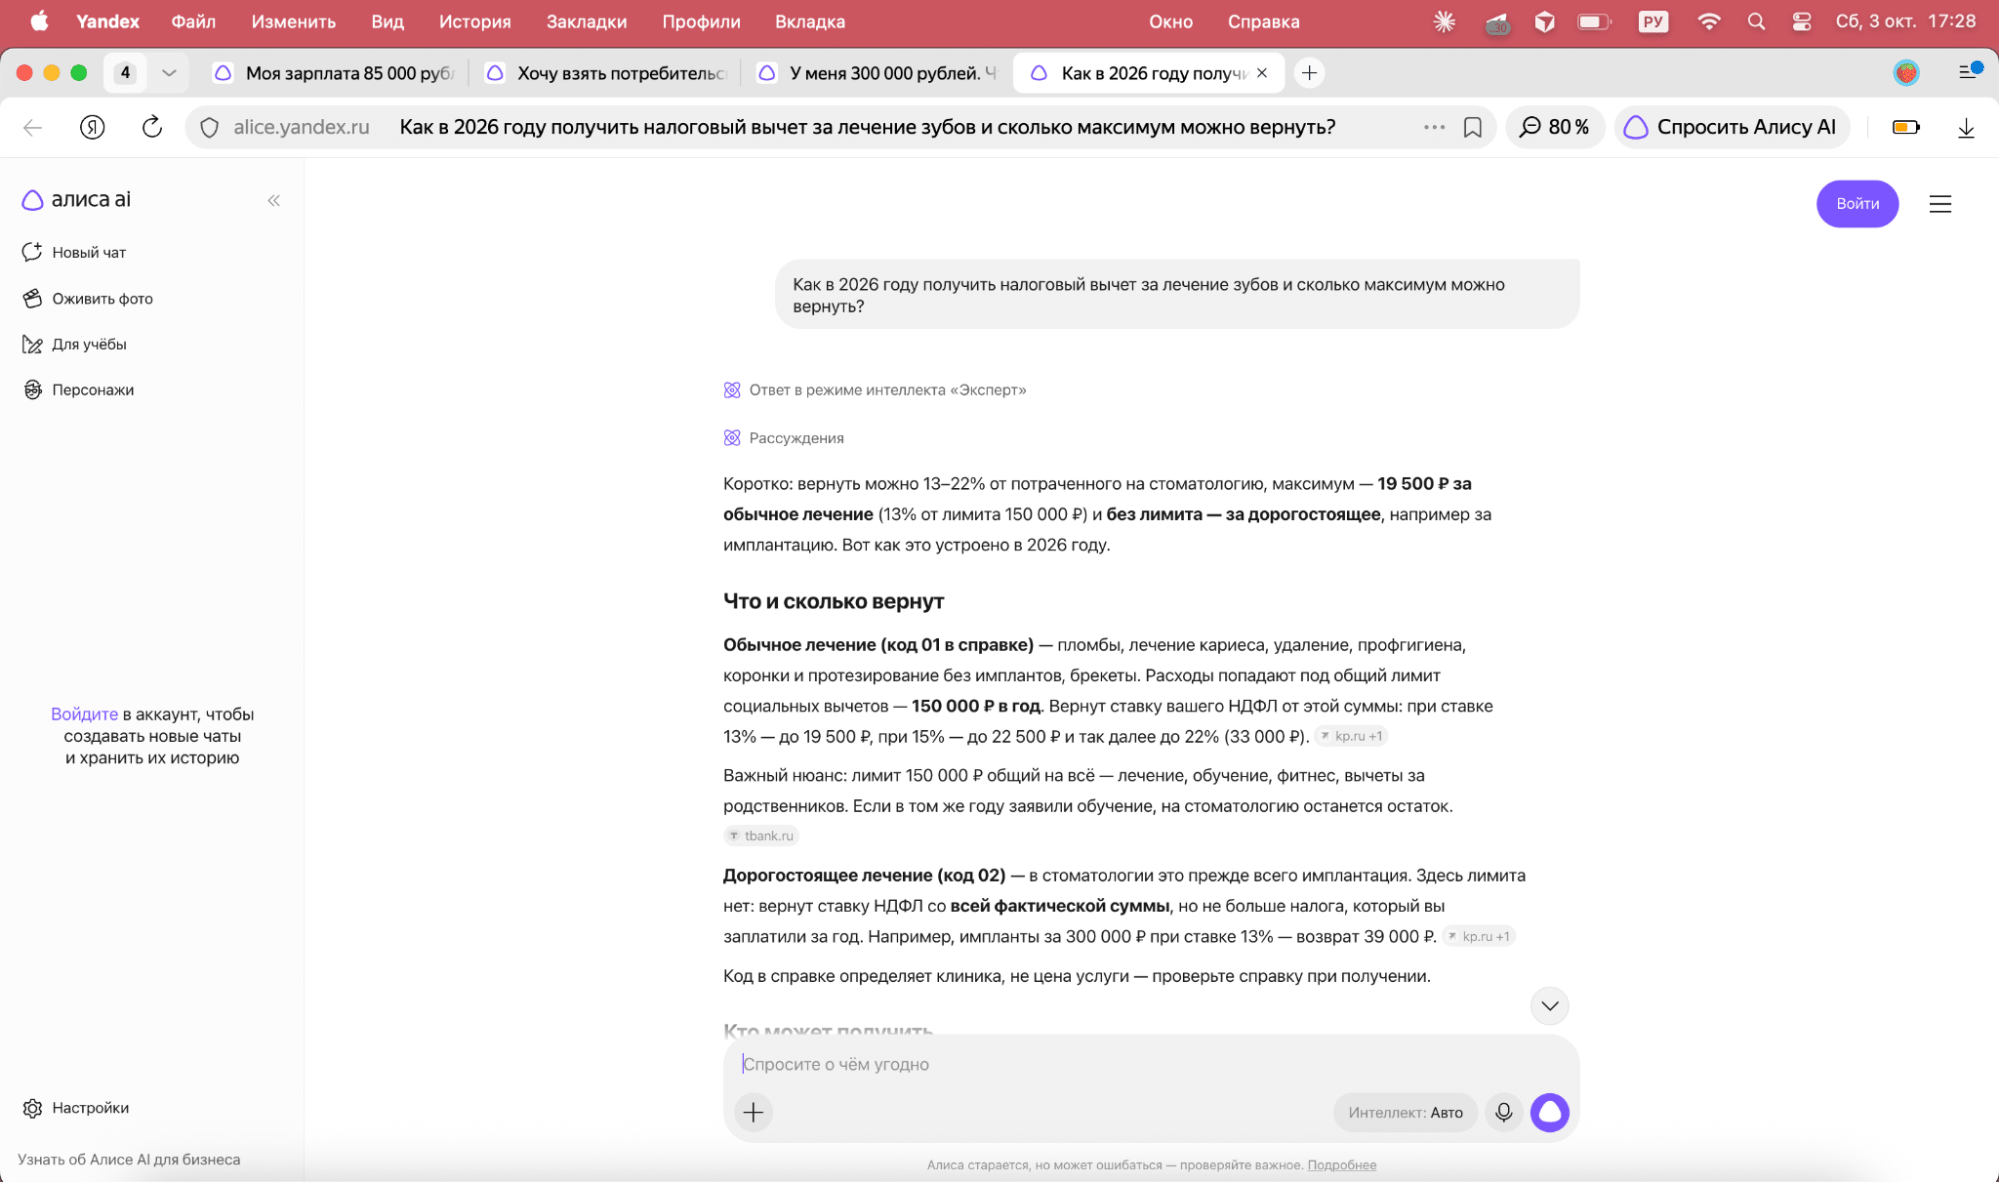Click the Войти login button
Image resolution: width=1999 pixels, height=1183 pixels.
coord(1857,204)
